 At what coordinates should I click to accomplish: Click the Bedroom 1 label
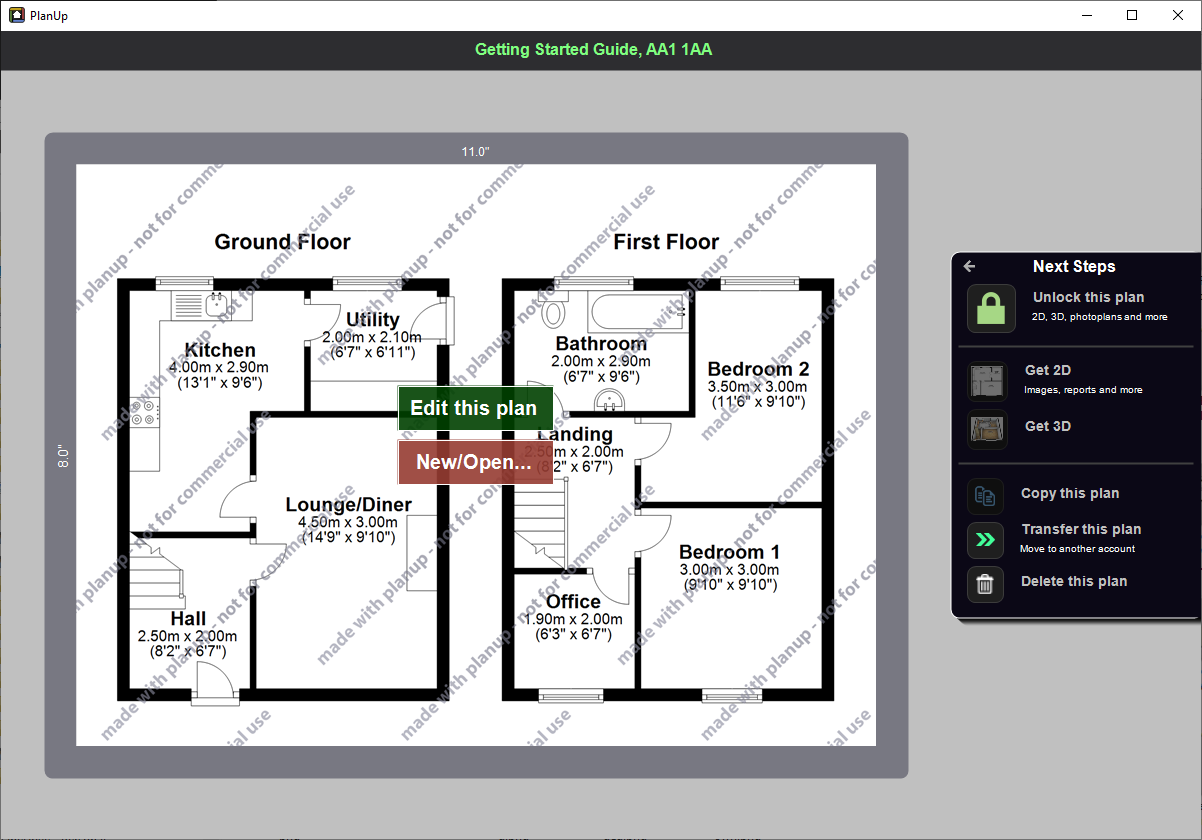729,552
